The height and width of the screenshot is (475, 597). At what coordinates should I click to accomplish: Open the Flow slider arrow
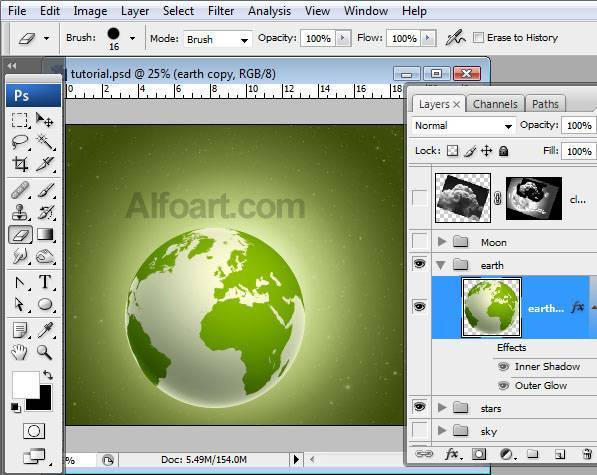(x=428, y=38)
